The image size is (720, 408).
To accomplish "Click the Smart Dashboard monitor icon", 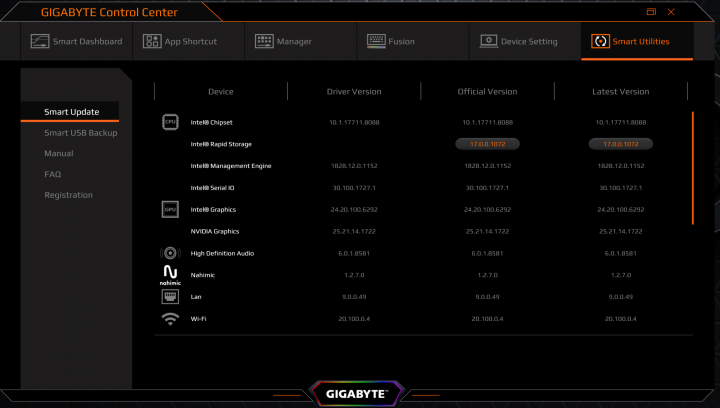I will tap(40, 41).
